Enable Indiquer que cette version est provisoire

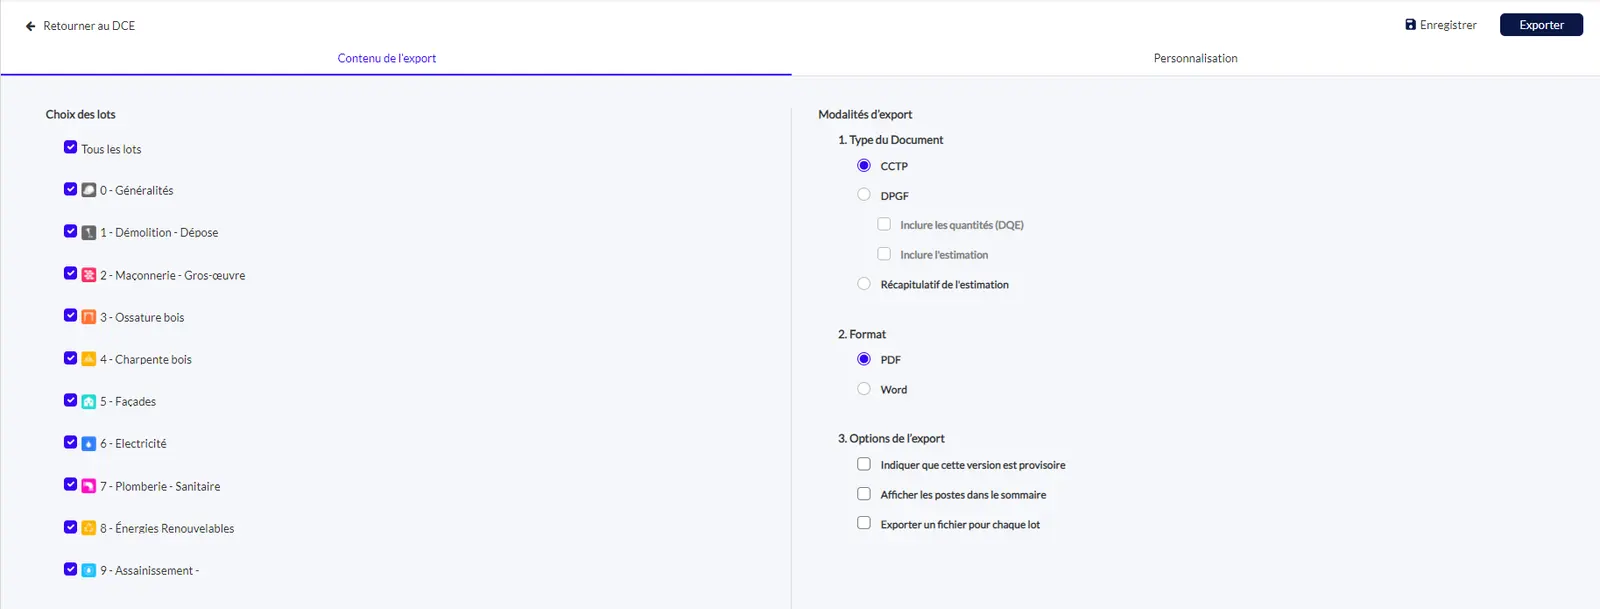[864, 464]
